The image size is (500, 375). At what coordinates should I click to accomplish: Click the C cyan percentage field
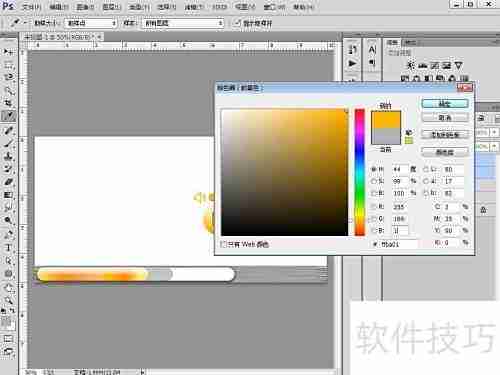point(452,207)
